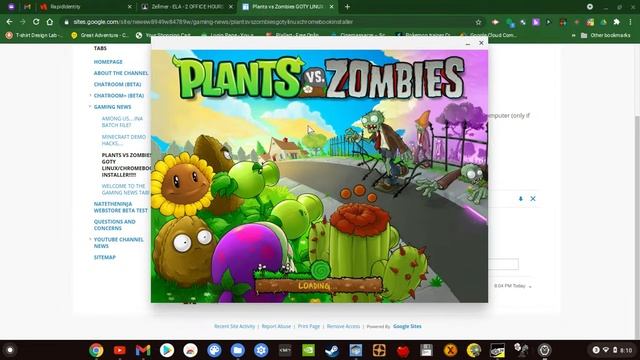Open GAMING NEWS page link

point(112,107)
